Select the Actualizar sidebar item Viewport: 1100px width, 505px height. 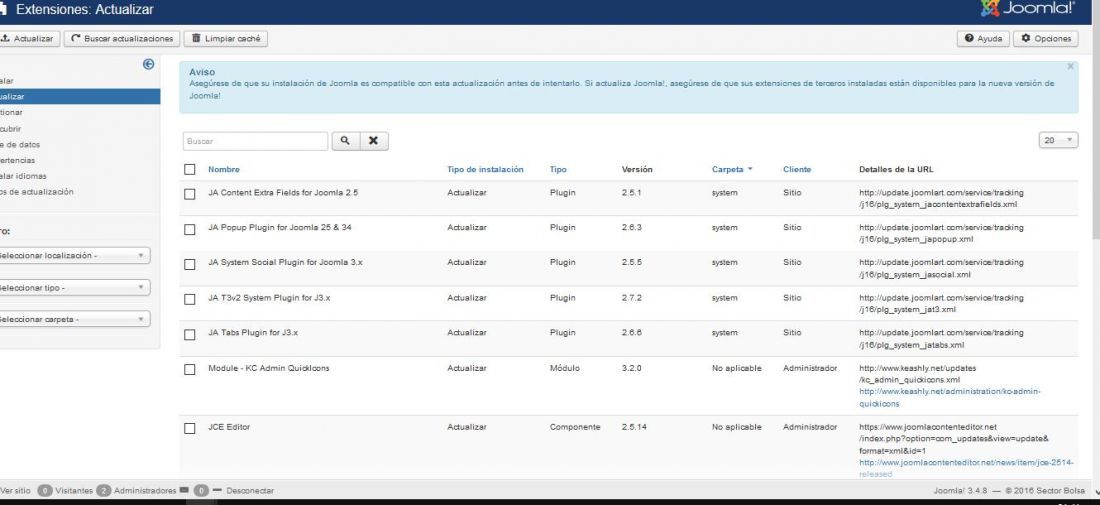pyautogui.click(x=80, y=97)
